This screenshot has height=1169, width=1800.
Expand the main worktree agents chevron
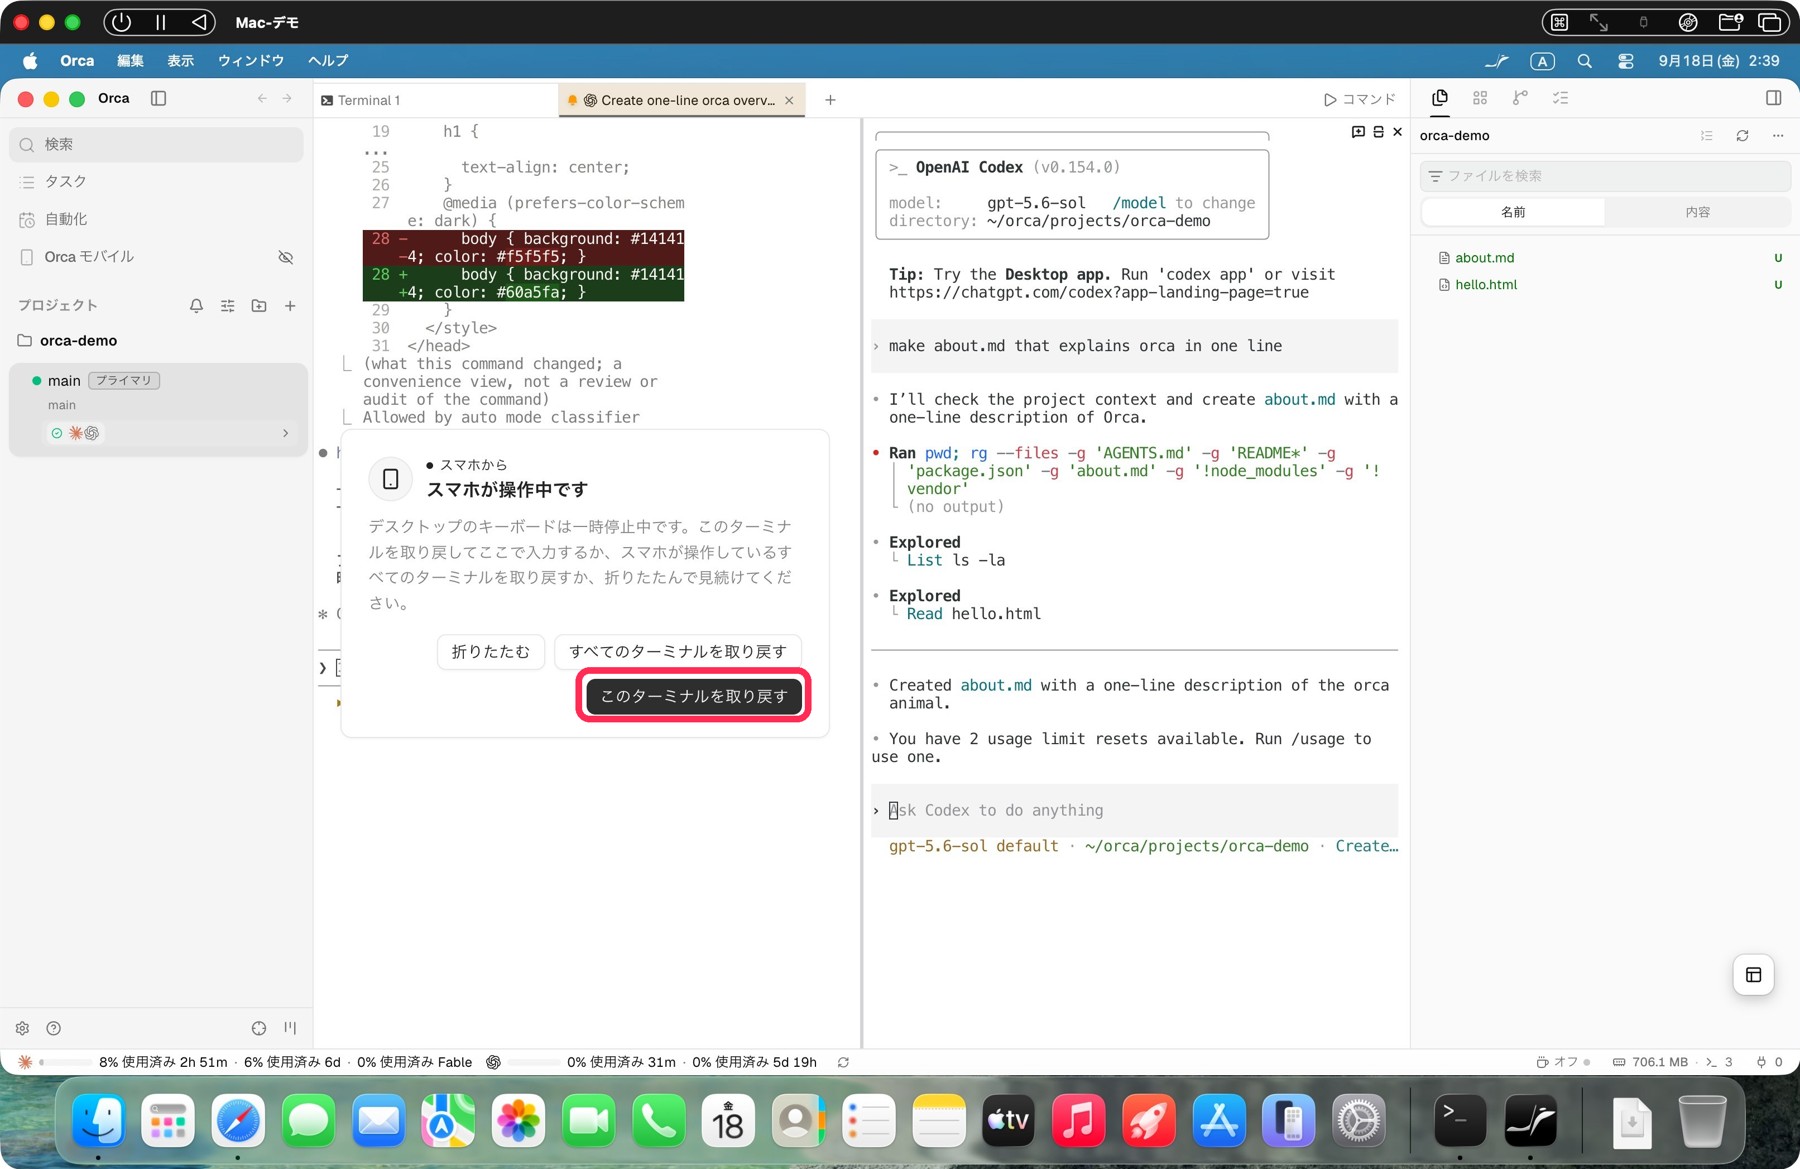tap(285, 433)
